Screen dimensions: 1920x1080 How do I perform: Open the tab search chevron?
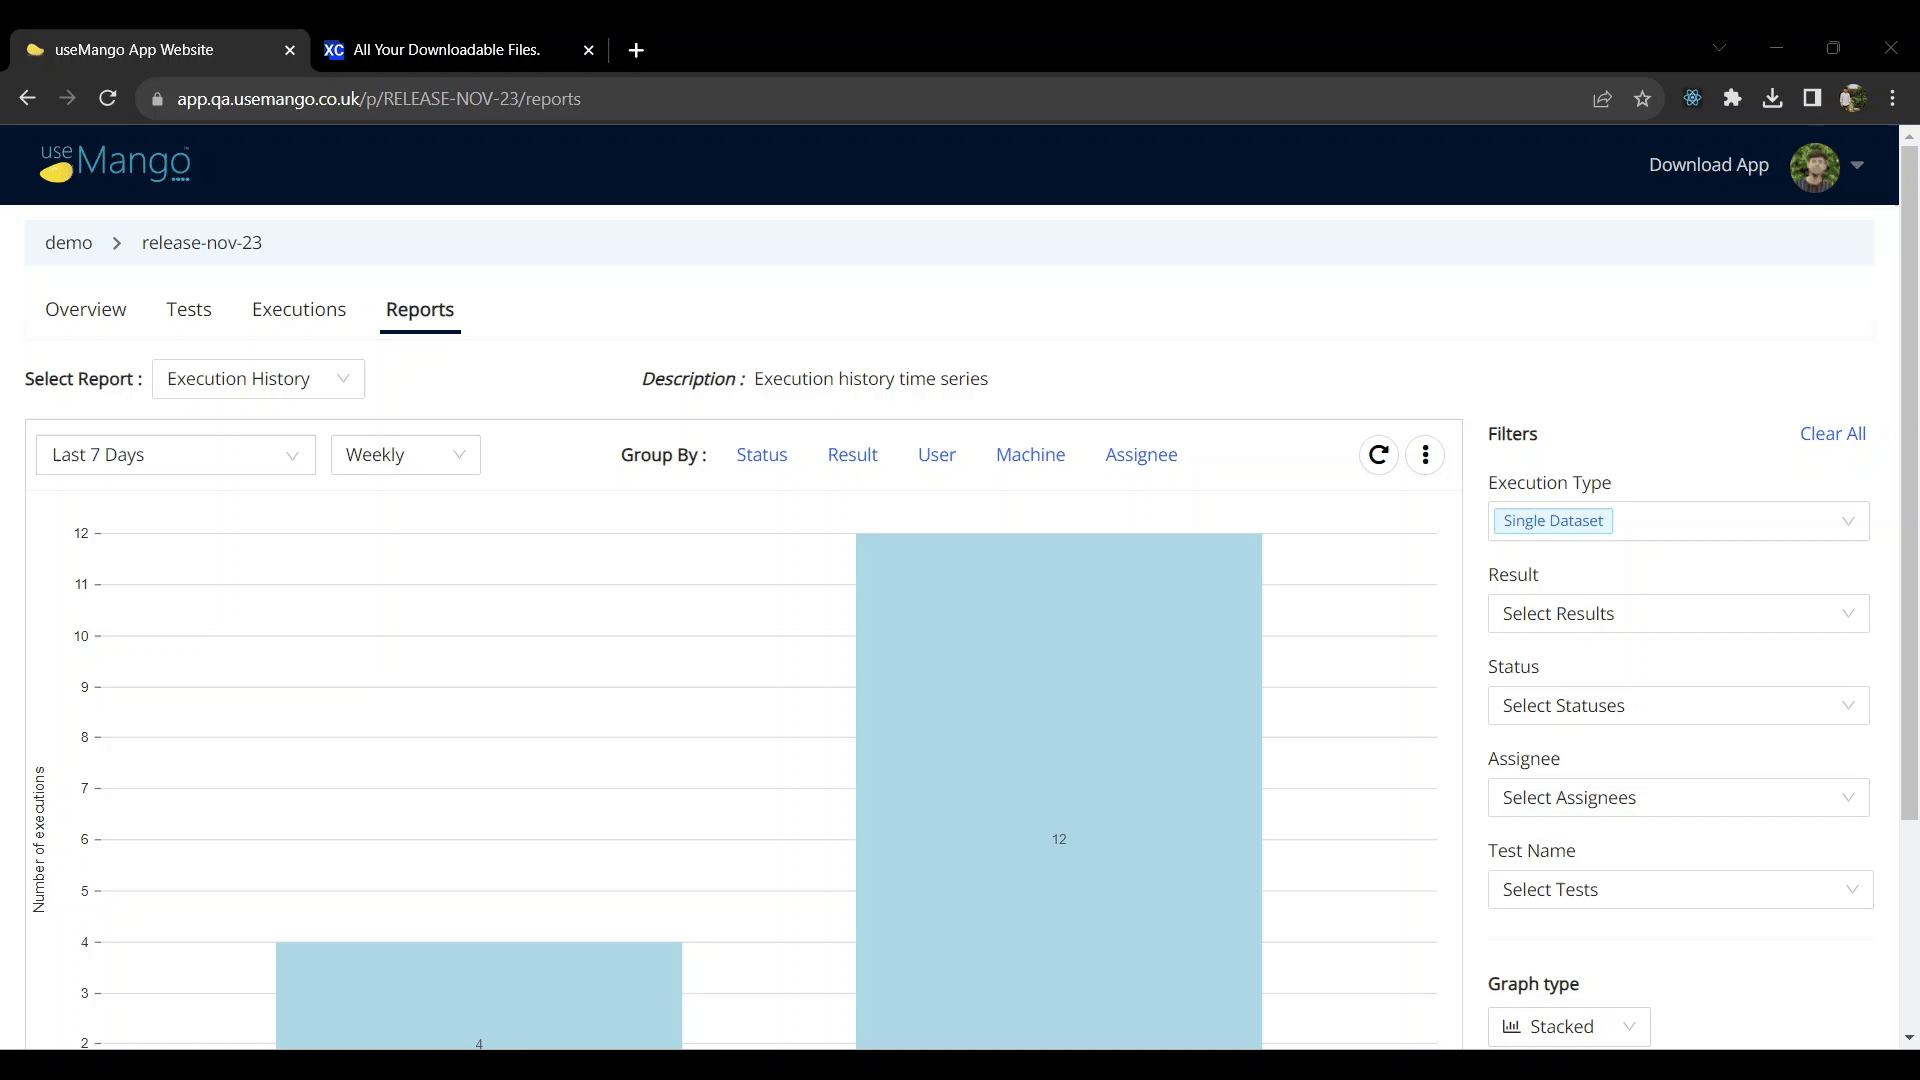[1719, 48]
